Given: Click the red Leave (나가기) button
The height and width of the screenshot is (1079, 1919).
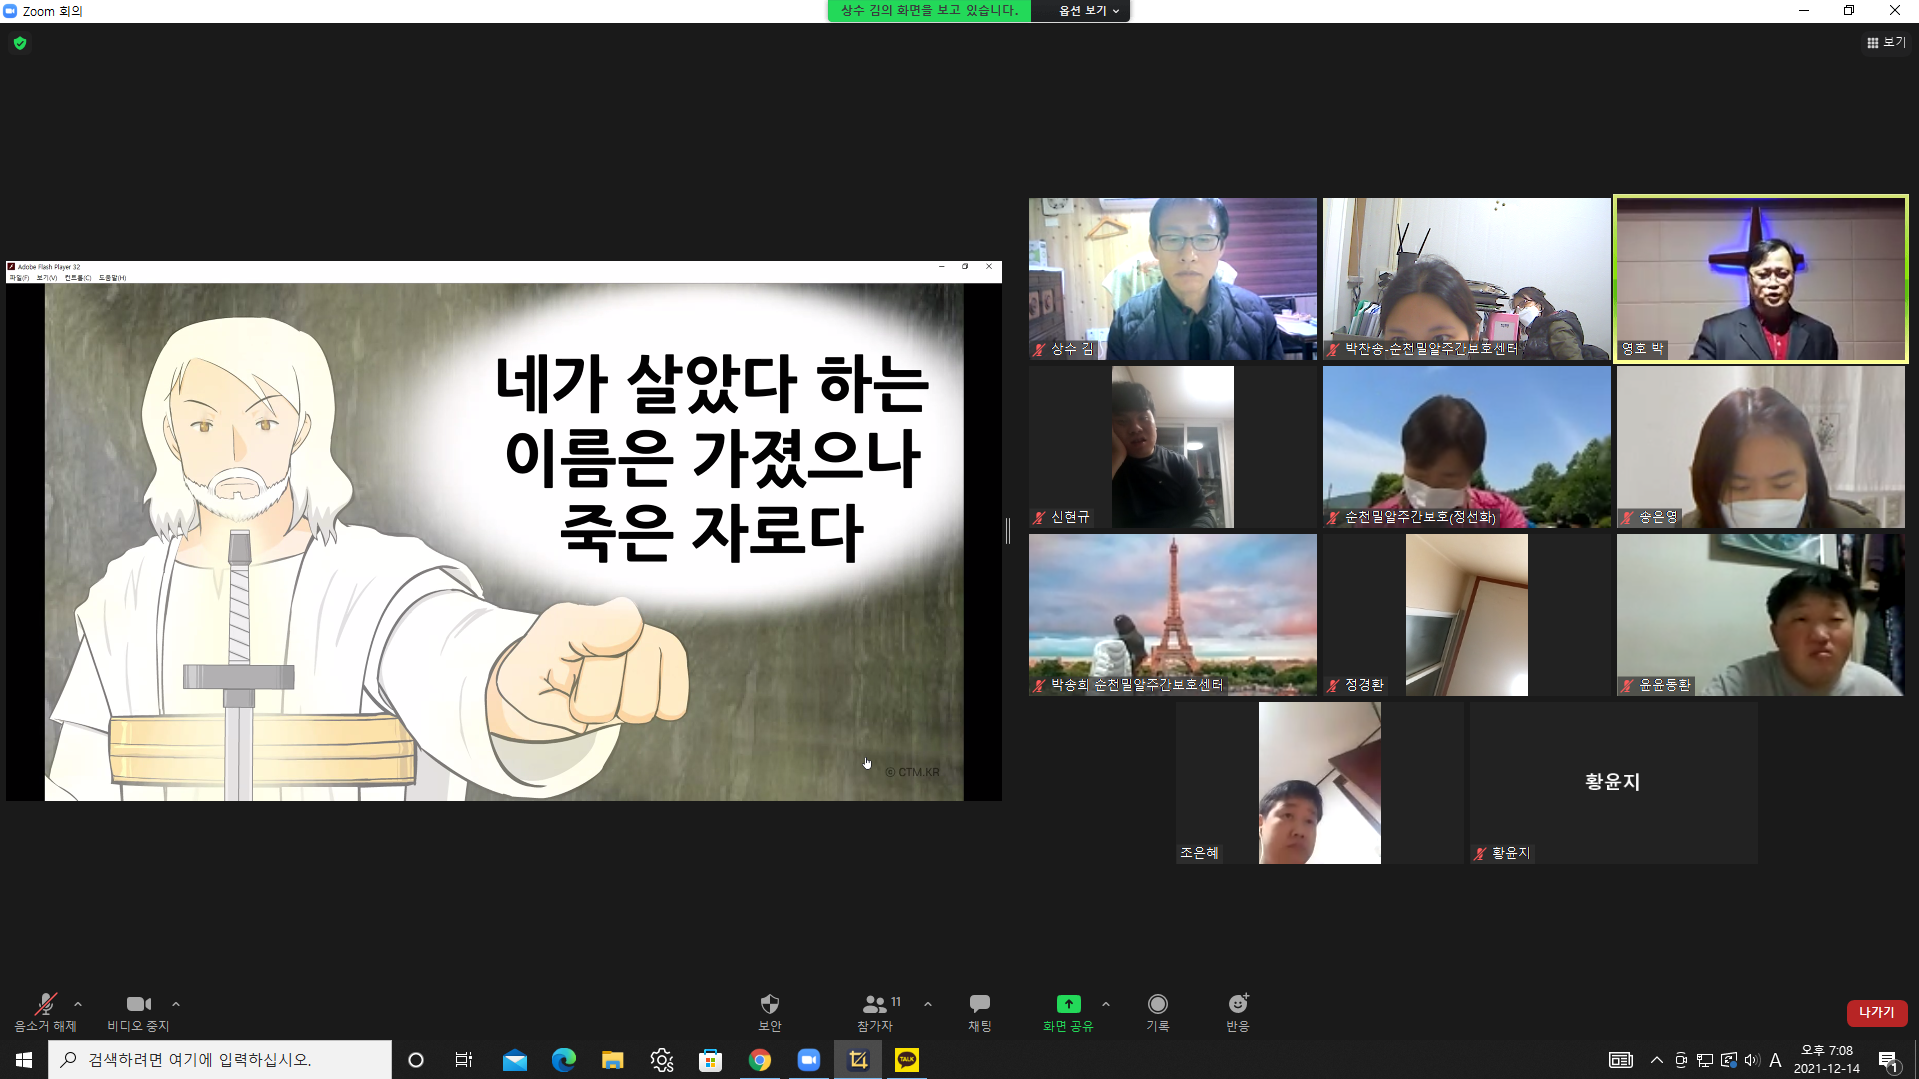Looking at the screenshot, I should tap(1877, 1013).
